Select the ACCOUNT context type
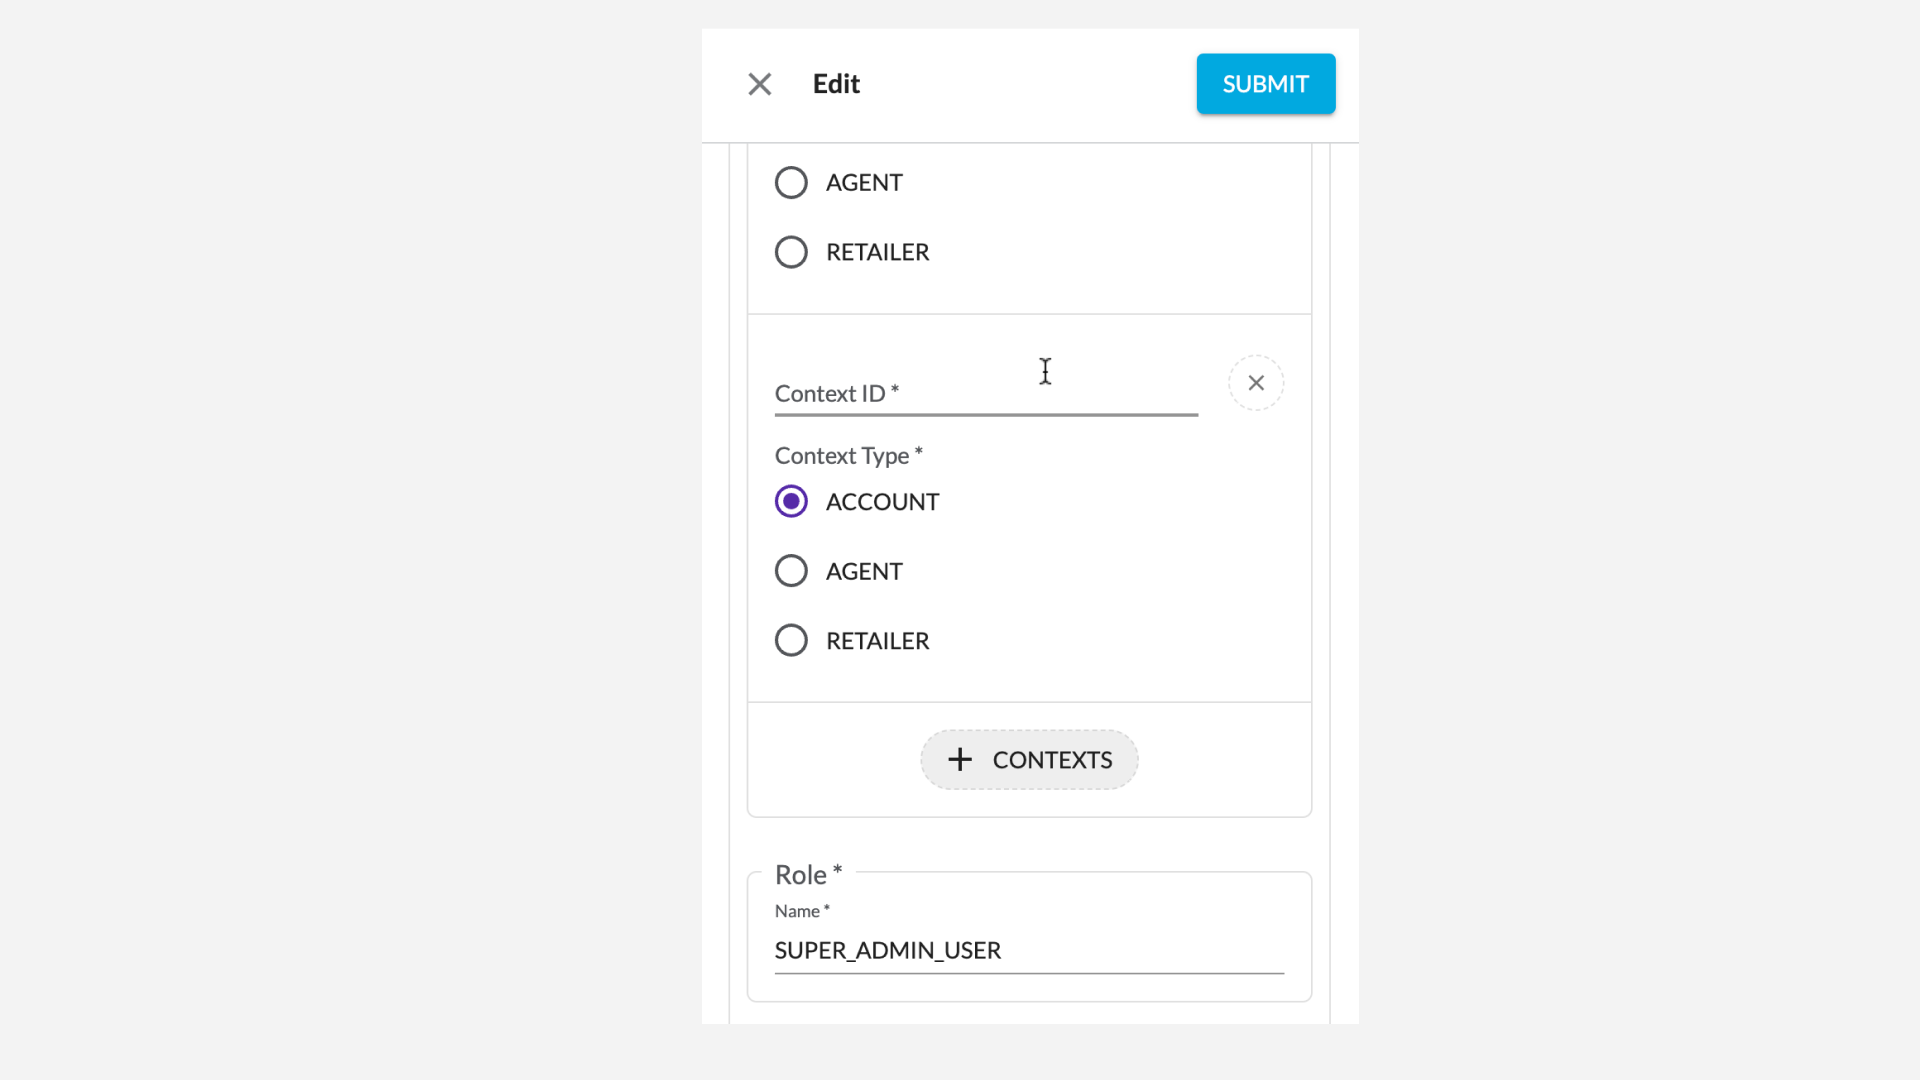 click(x=791, y=501)
